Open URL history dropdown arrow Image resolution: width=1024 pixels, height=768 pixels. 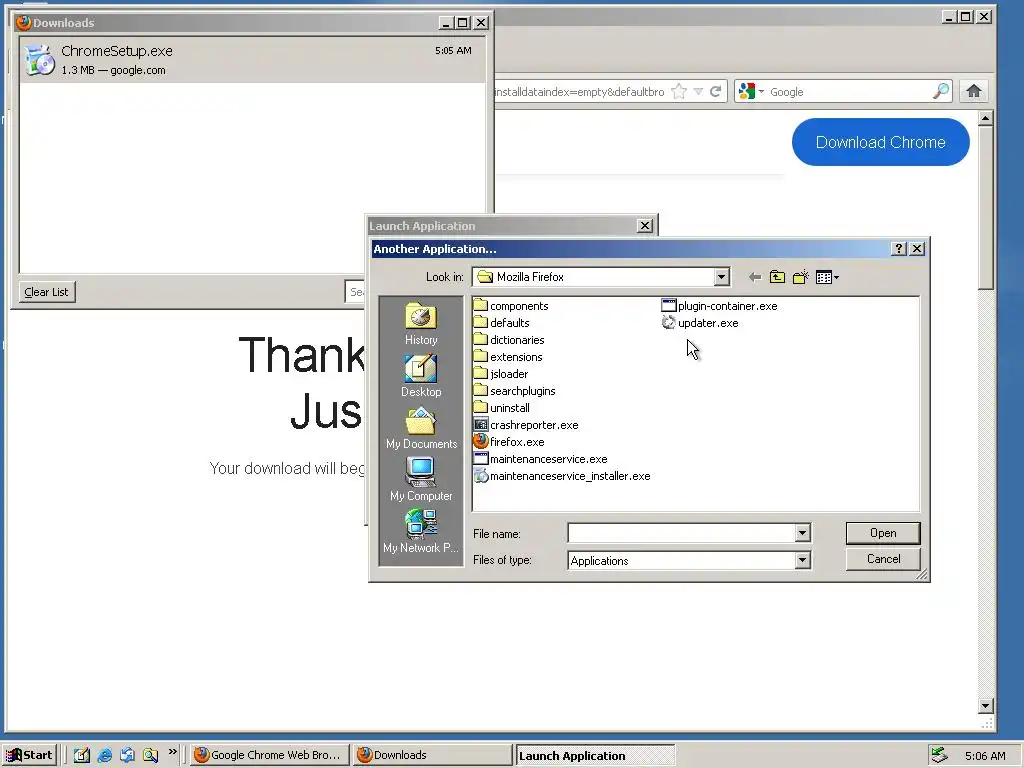point(698,91)
